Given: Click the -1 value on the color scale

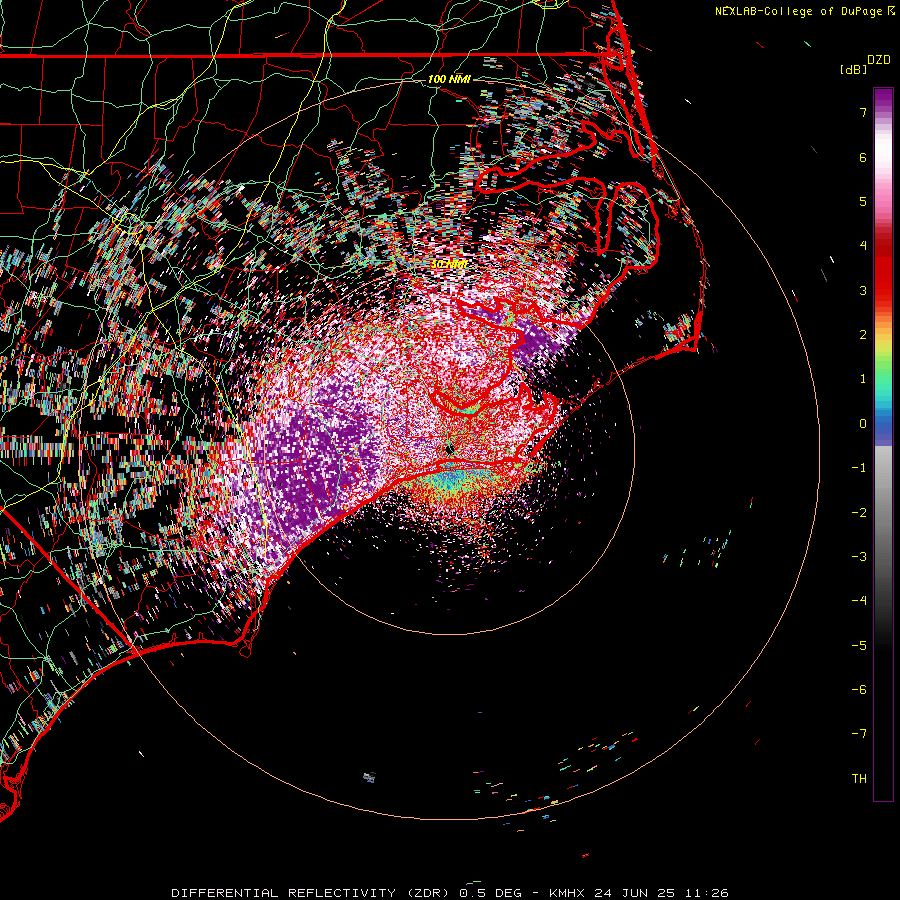Looking at the screenshot, I should [x=859, y=468].
